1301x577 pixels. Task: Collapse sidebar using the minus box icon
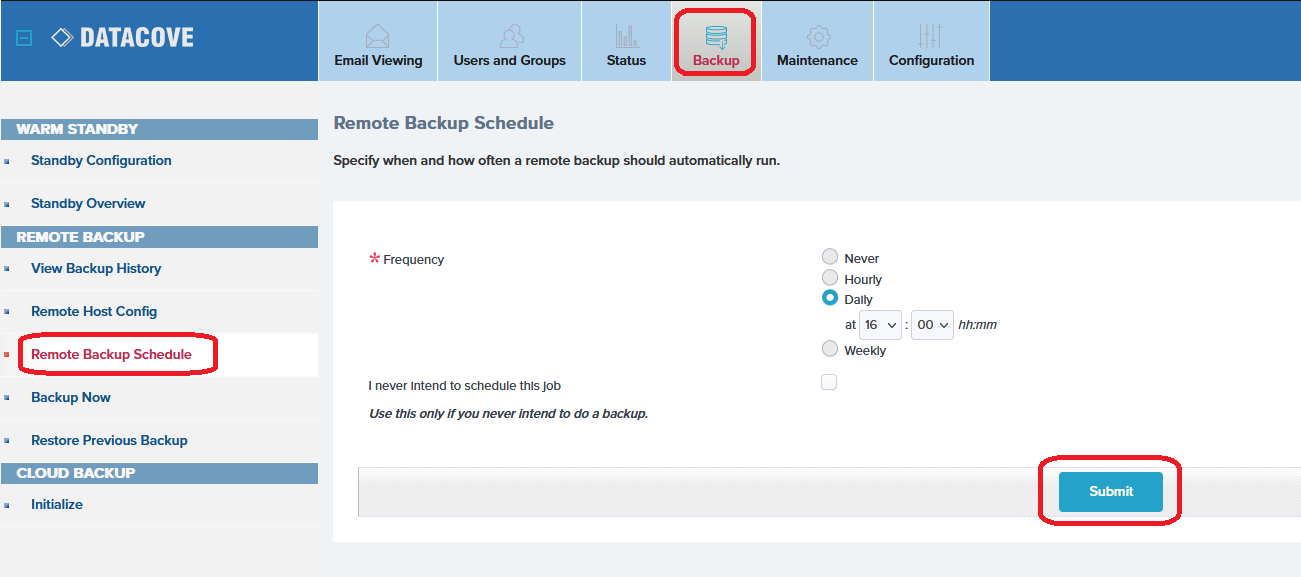click(x=25, y=38)
